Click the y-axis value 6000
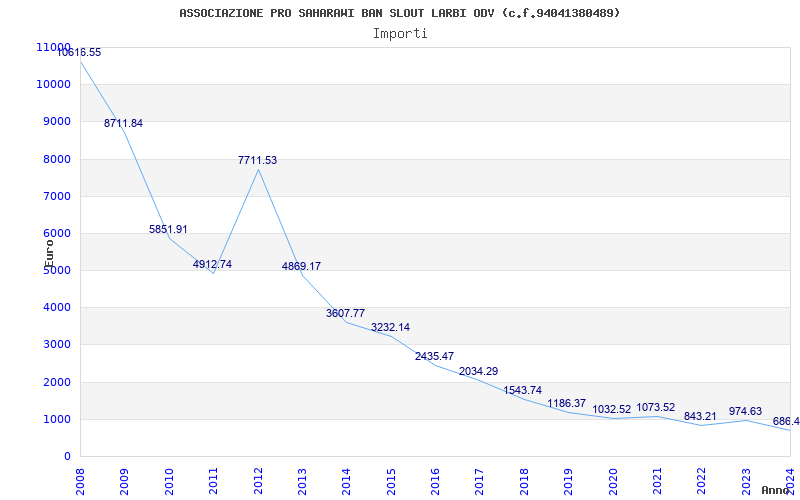Image resolution: width=800 pixels, height=500 pixels. tap(56, 233)
